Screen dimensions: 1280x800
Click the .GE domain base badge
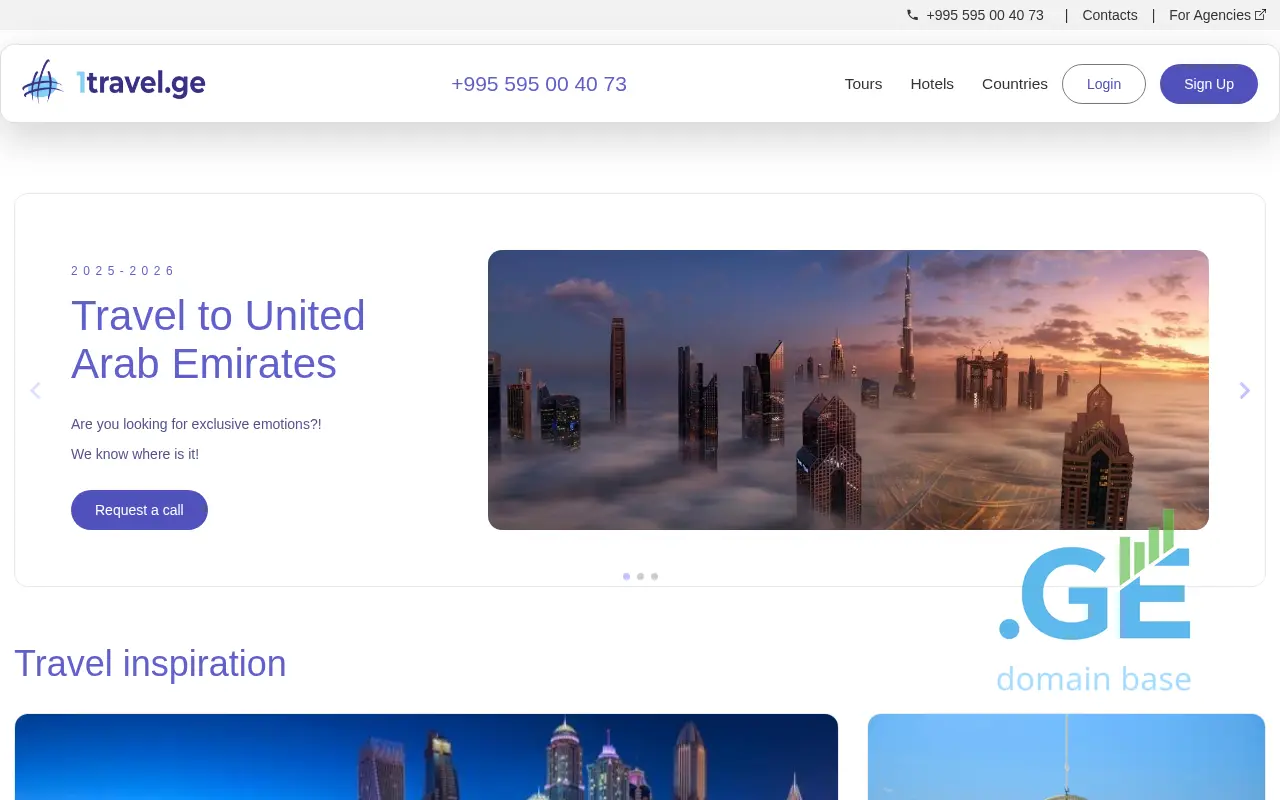coord(1094,610)
